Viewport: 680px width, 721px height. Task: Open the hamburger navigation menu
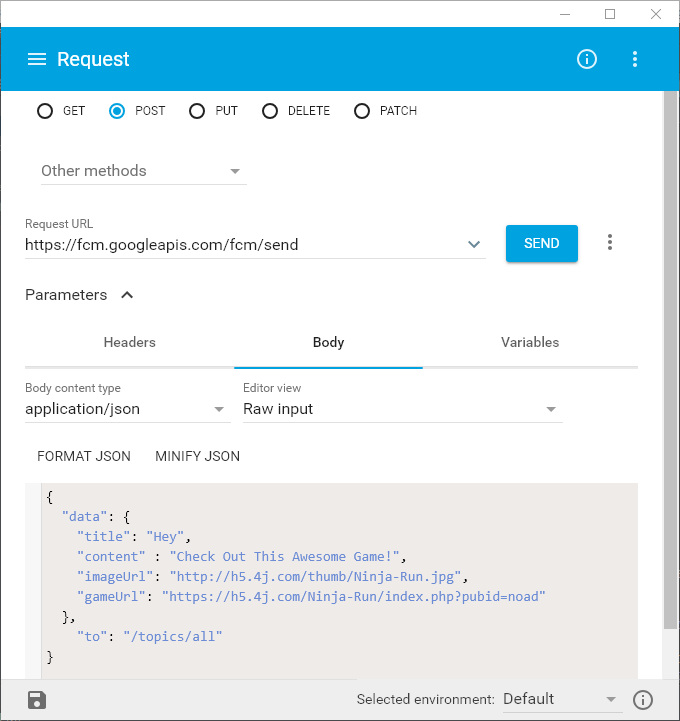click(x=37, y=59)
